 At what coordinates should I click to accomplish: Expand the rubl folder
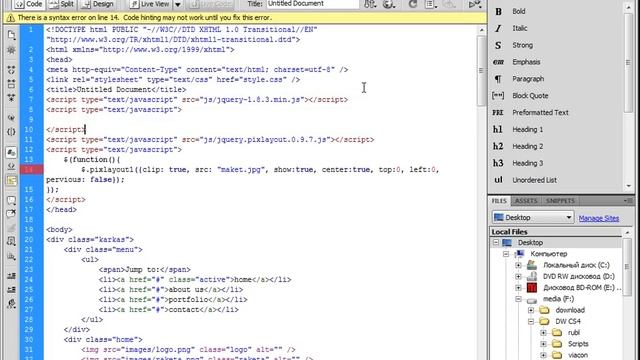544,333
